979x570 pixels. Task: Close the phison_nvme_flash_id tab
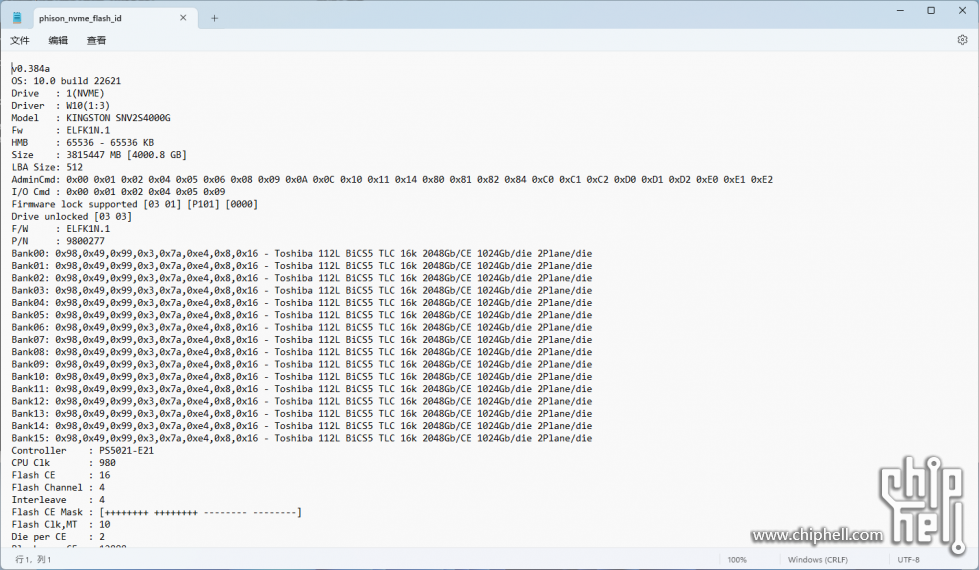coord(183,18)
